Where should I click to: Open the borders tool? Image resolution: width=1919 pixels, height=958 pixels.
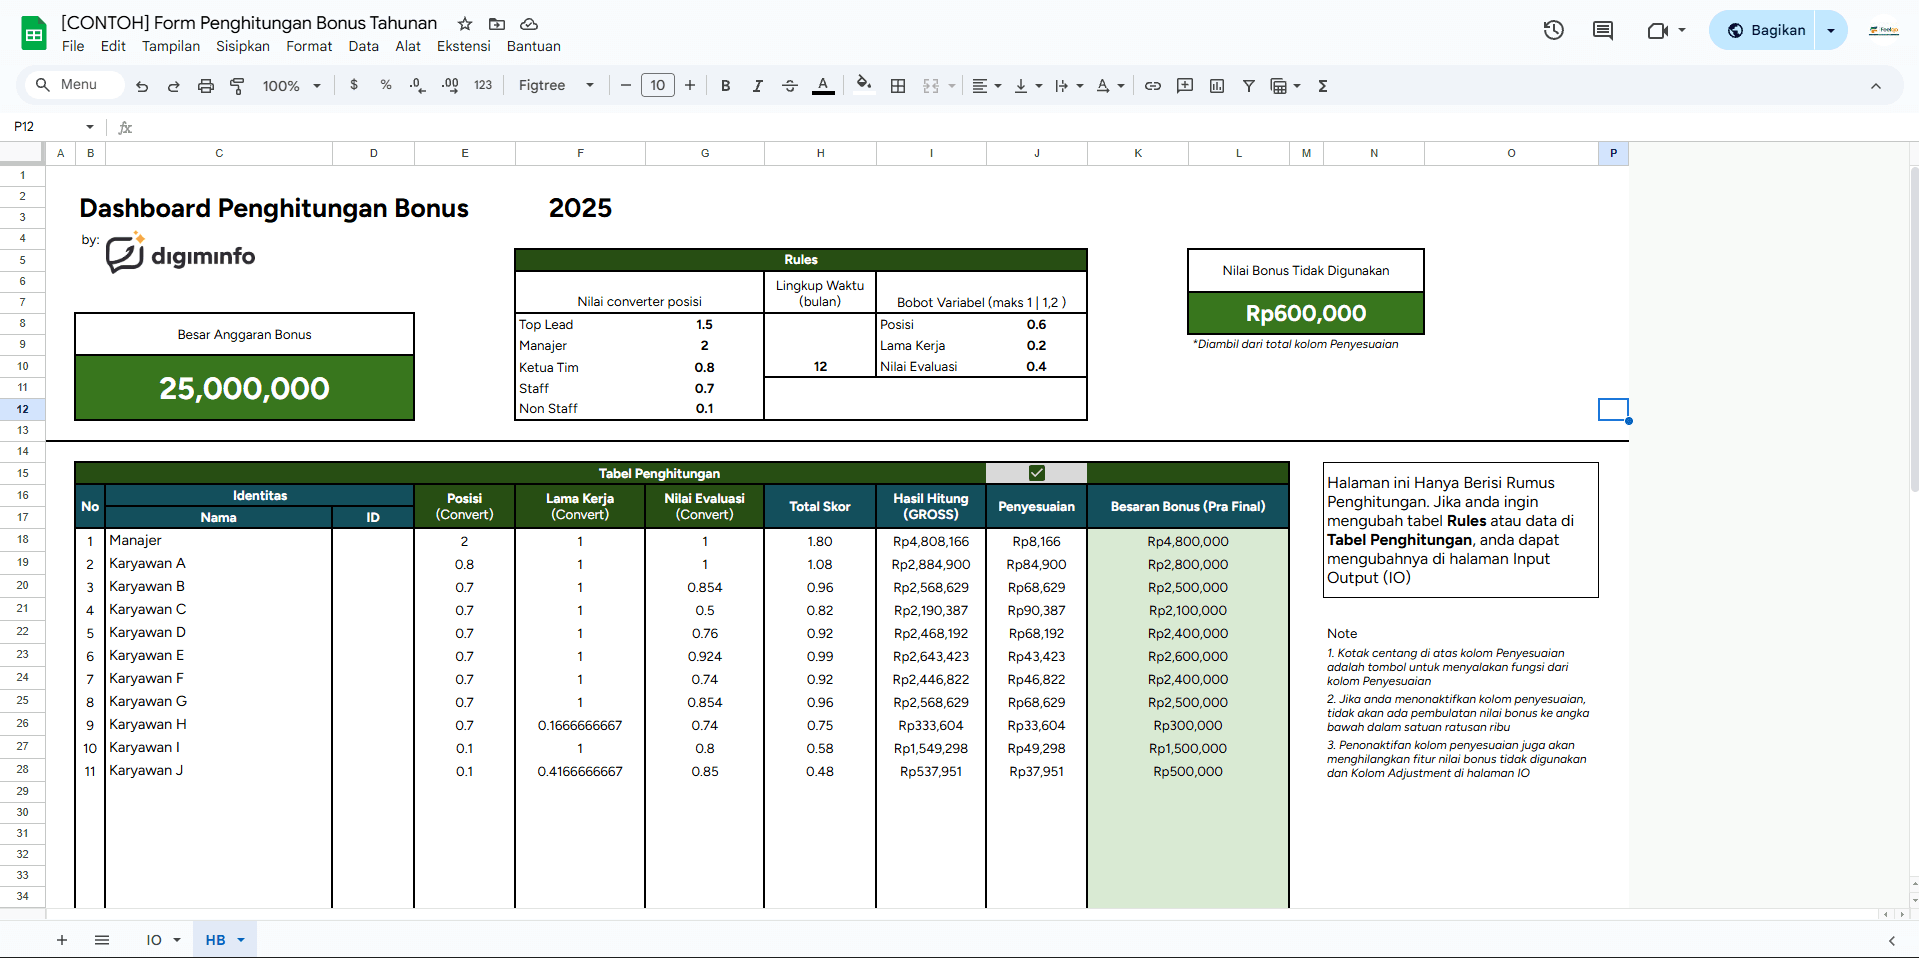coord(898,86)
